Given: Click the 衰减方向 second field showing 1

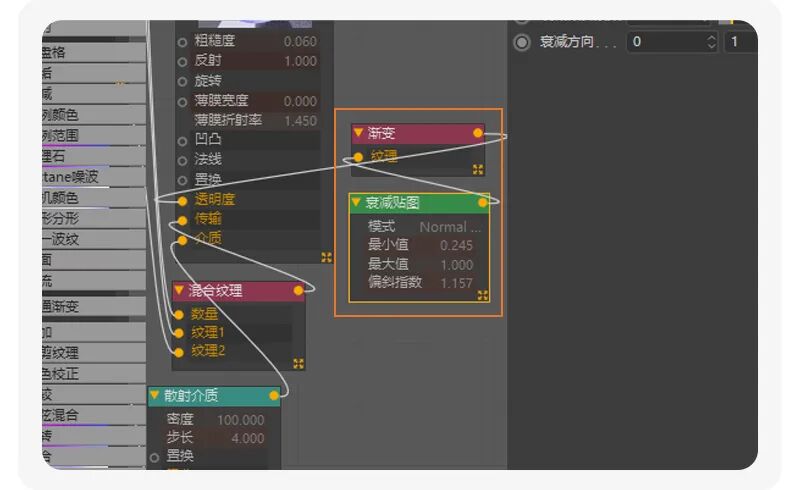Looking at the screenshot, I should tap(740, 41).
